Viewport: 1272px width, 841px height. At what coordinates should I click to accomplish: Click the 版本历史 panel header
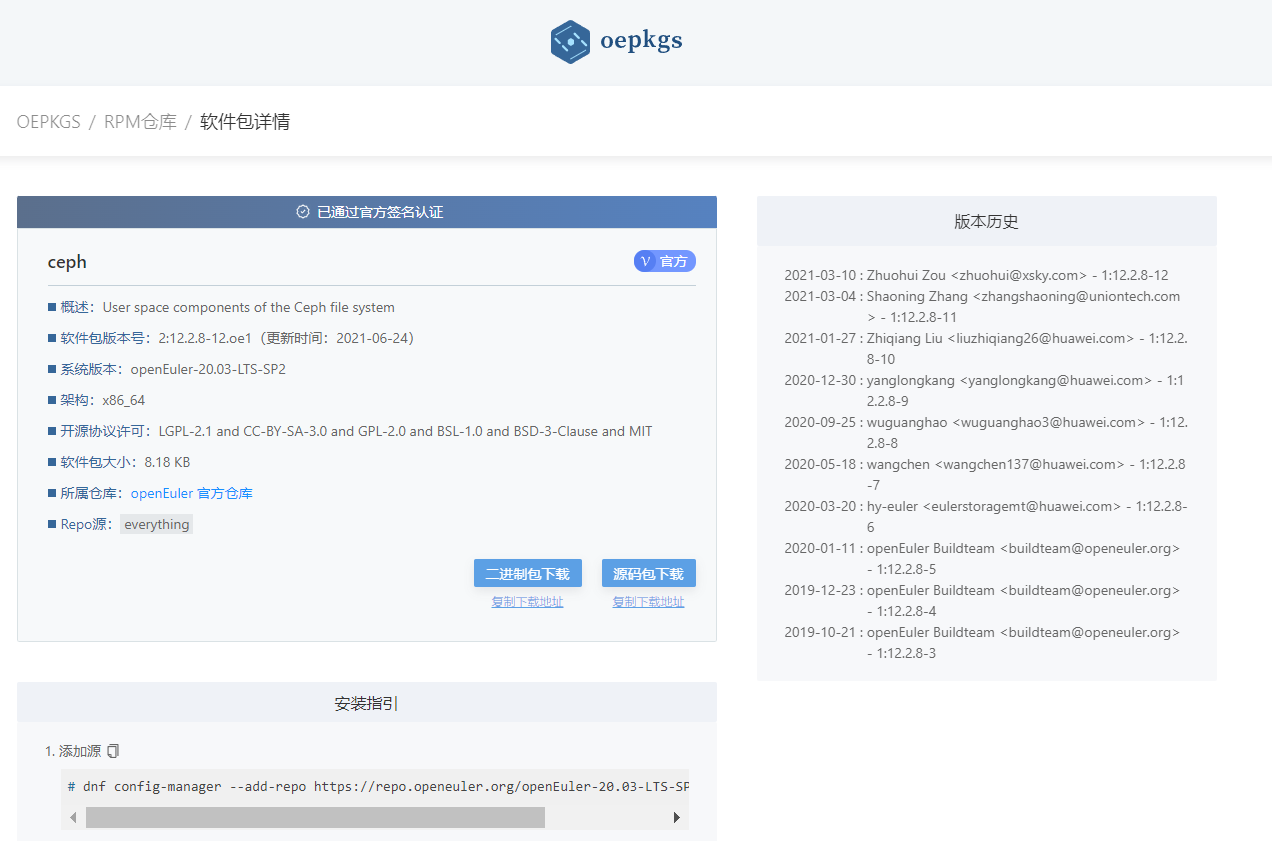coord(986,221)
